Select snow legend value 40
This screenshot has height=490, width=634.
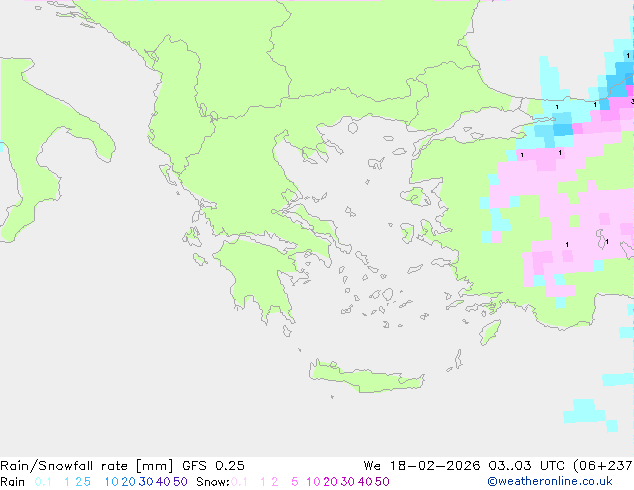365,482
